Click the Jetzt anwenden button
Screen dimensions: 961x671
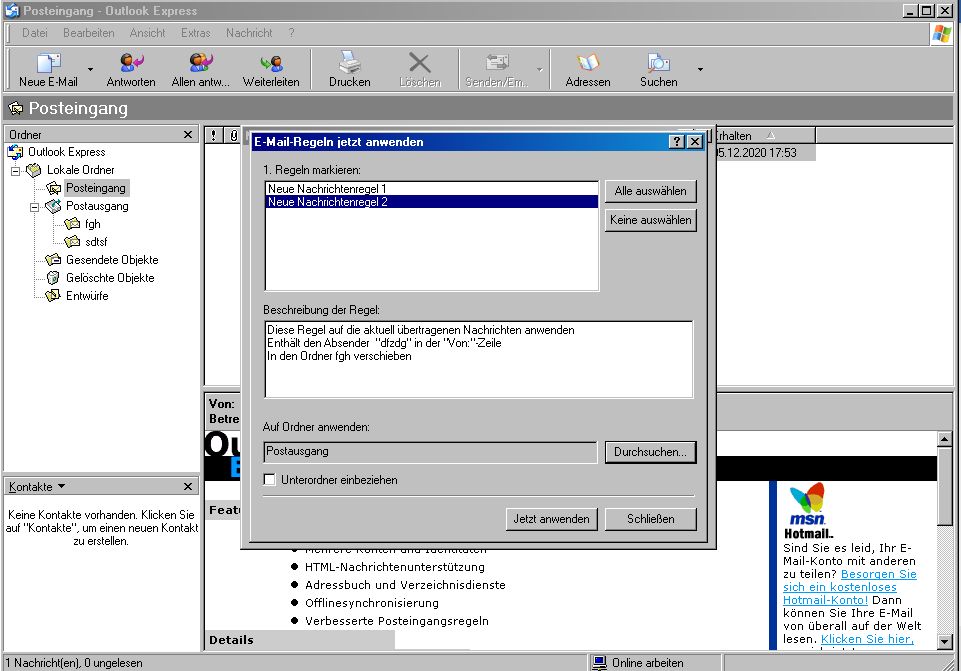[551, 519]
